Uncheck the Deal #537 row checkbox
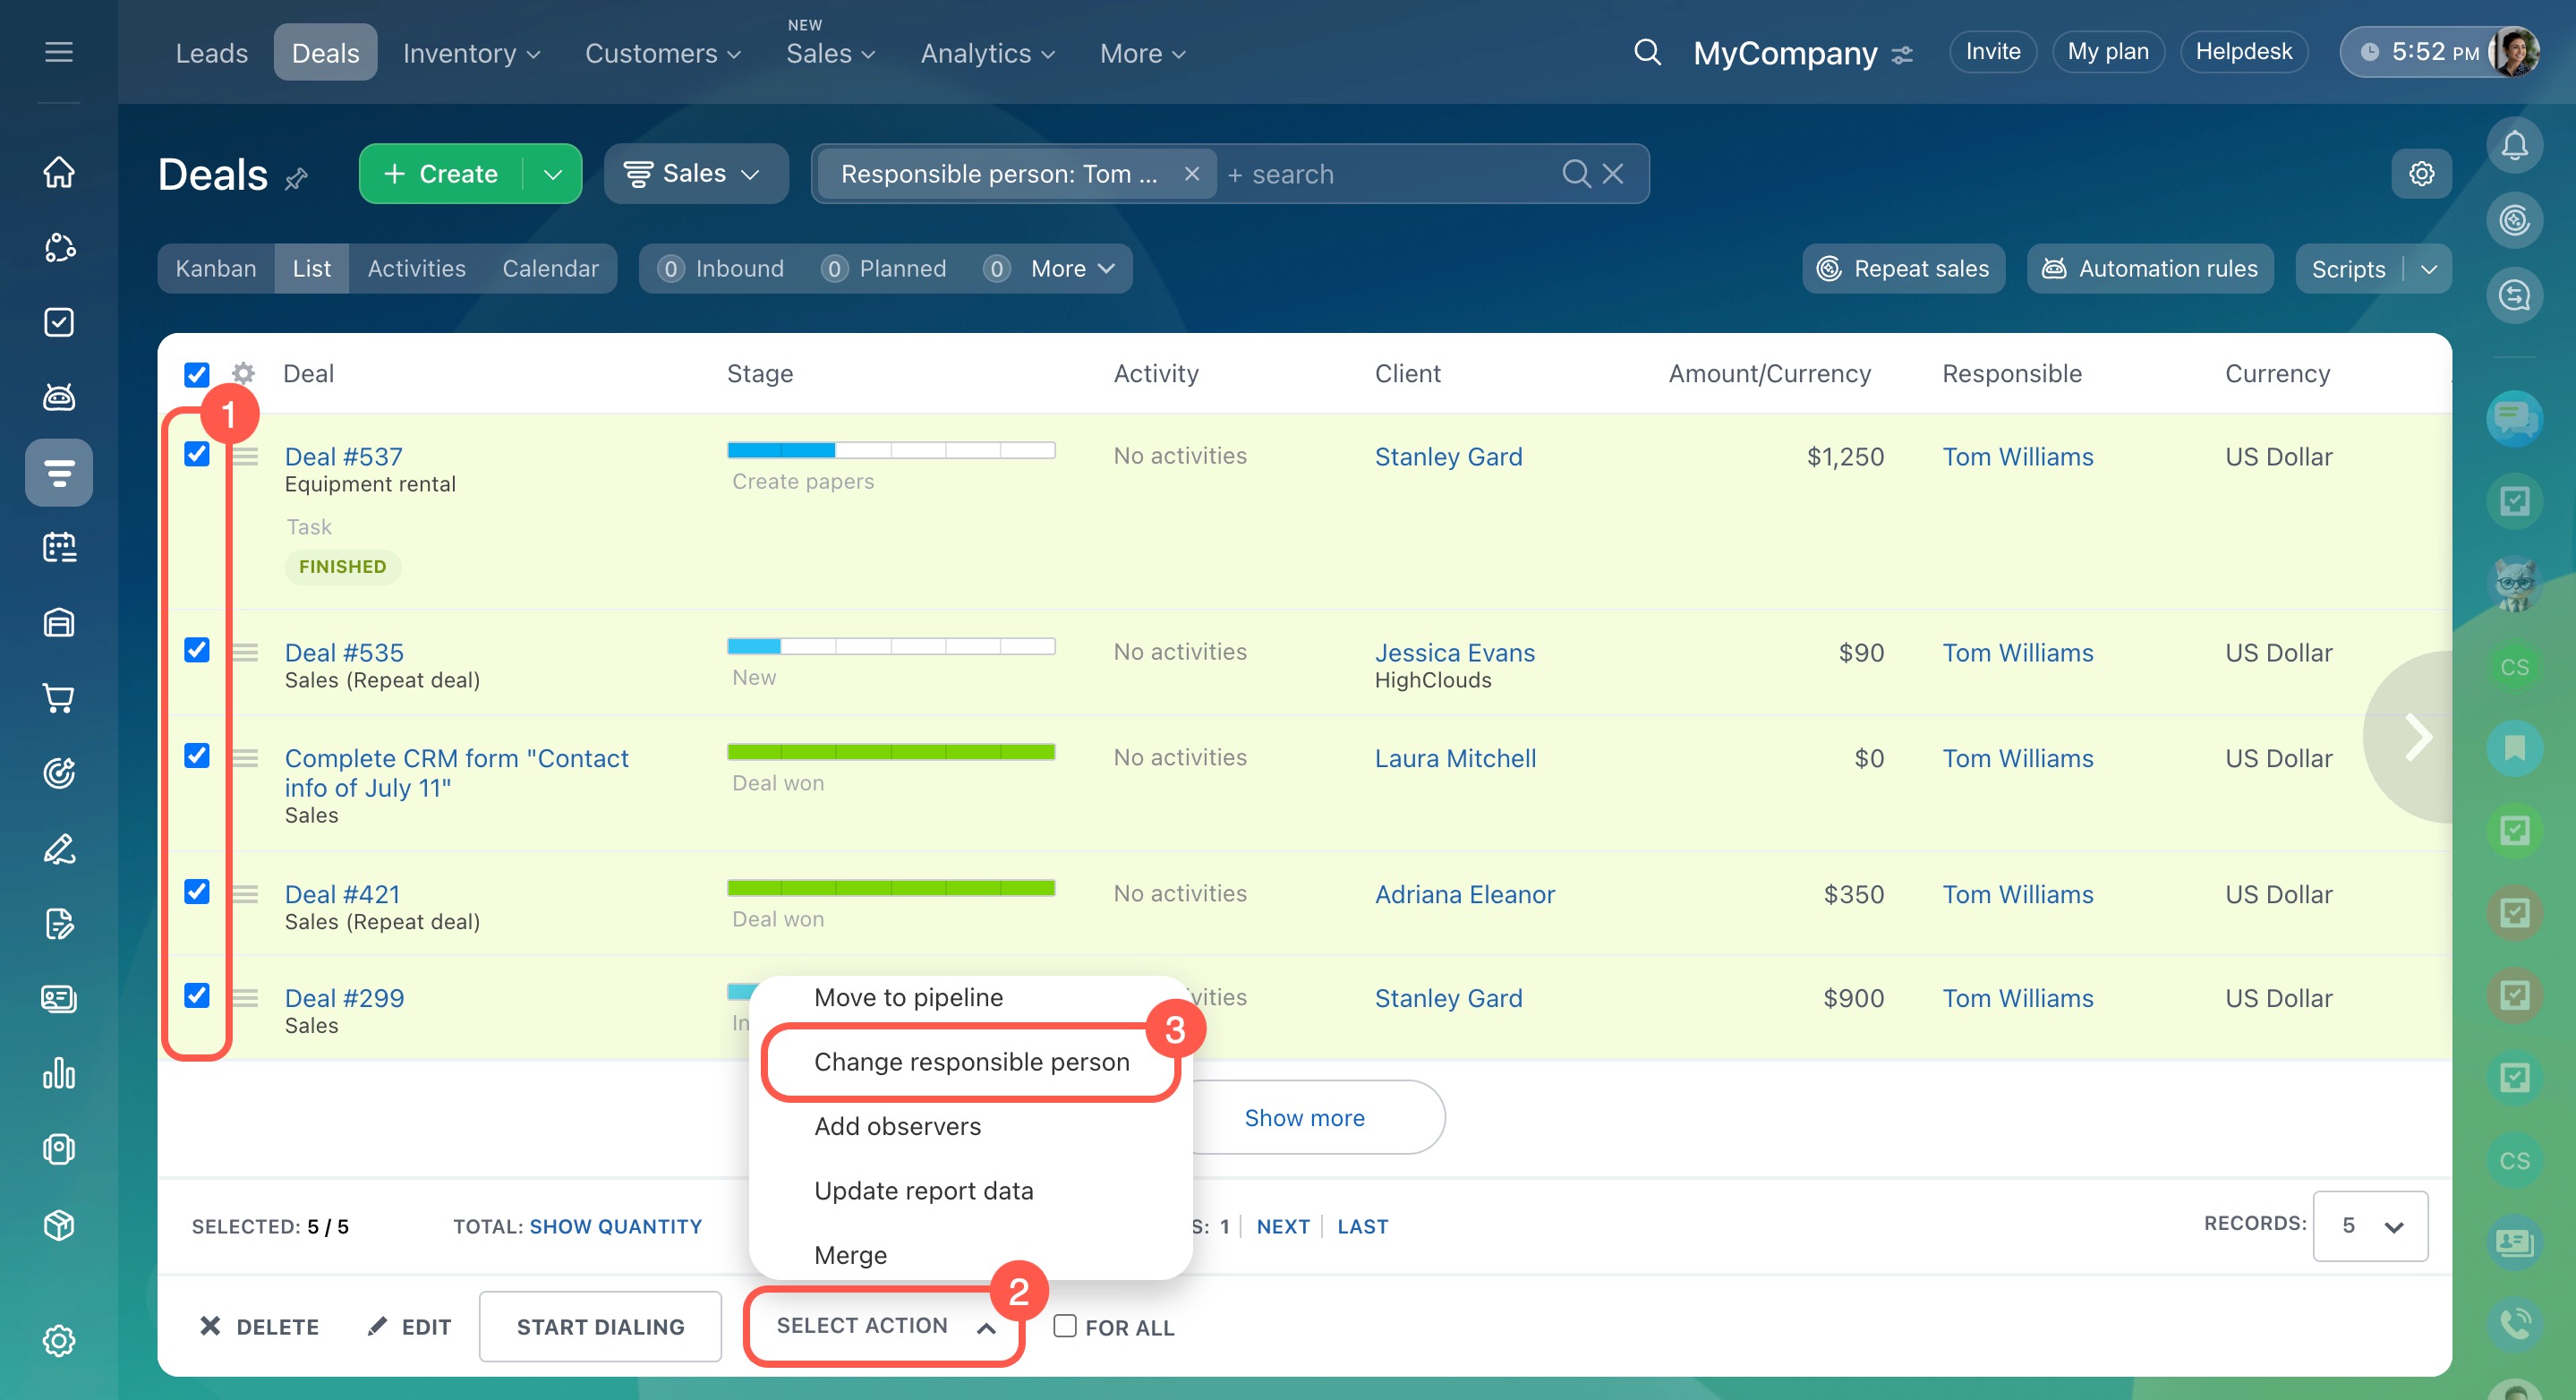The height and width of the screenshot is (1400, 2576). (x=197, y=454)
